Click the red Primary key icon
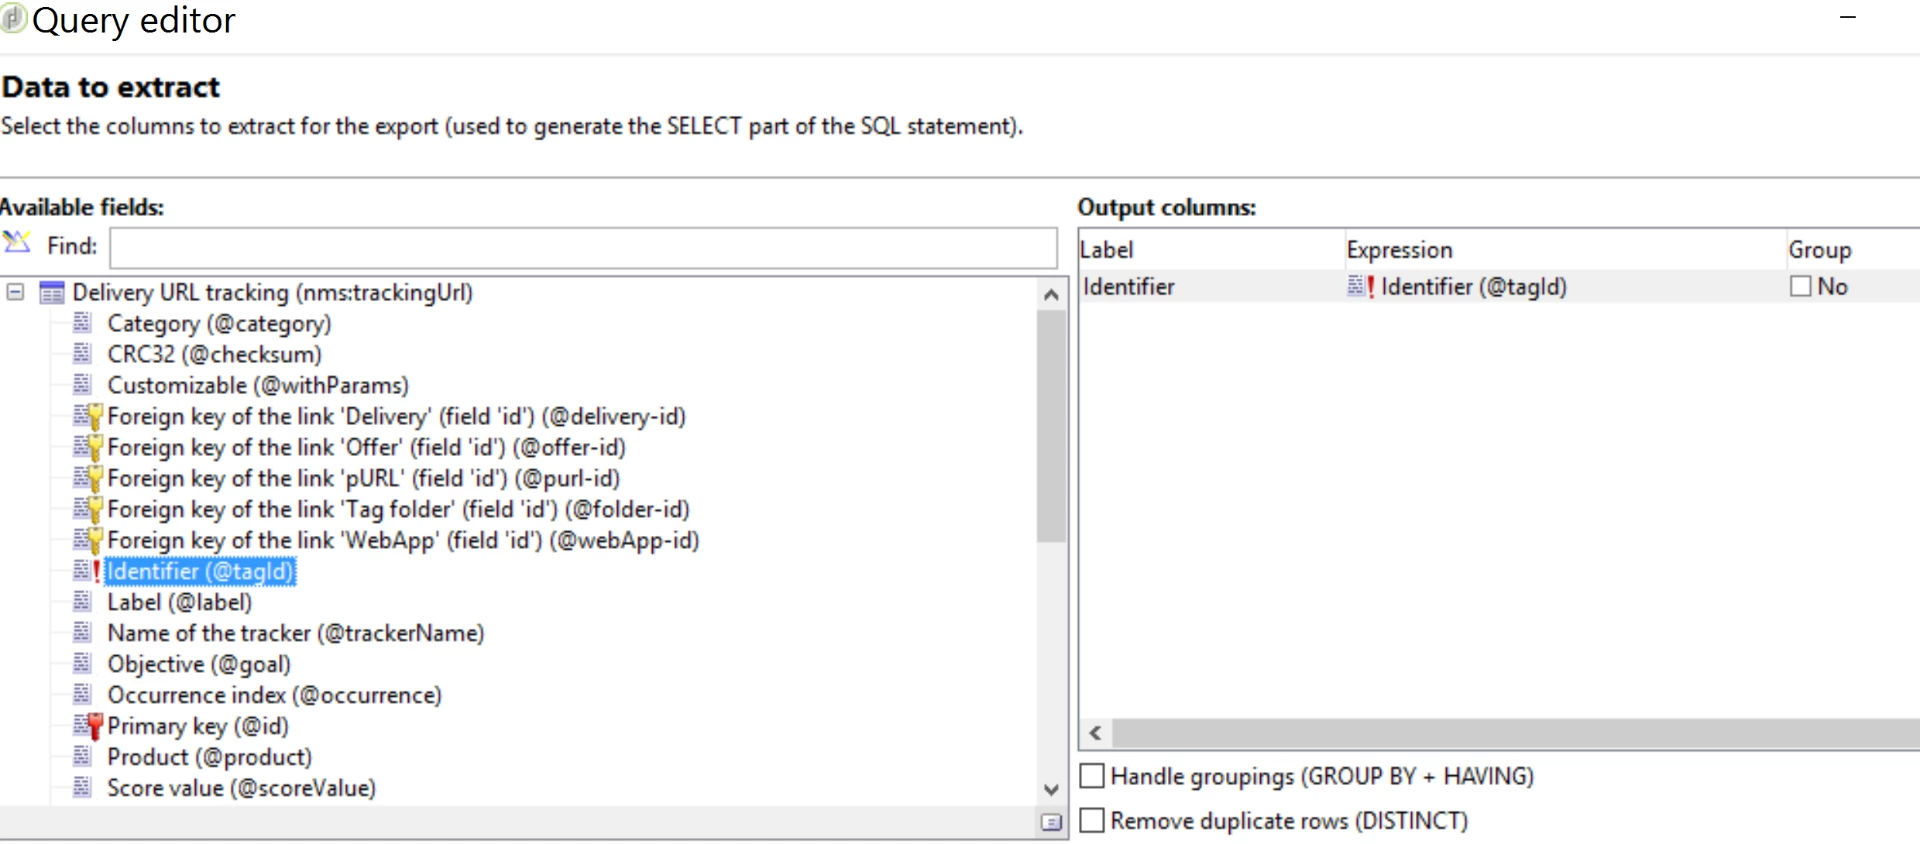This screenshot has width=1920, height=844. [88, 726]
